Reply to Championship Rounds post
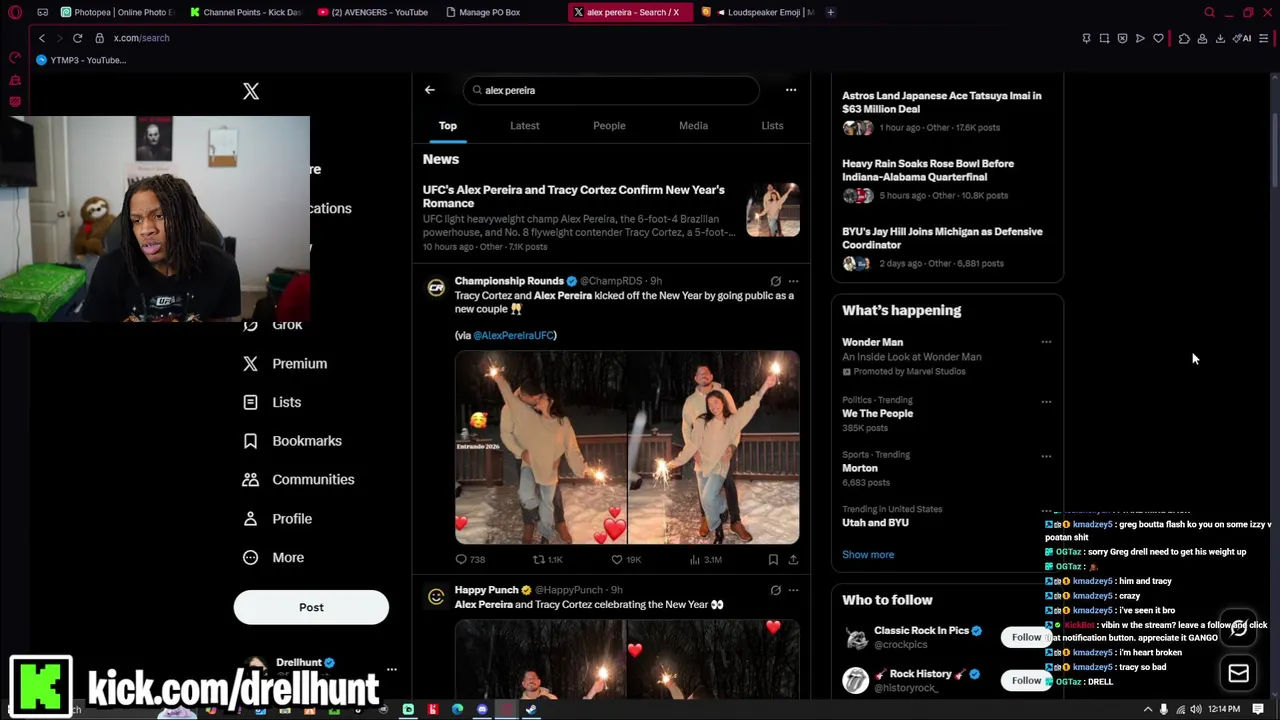The image size is (1280, 720). [x=471, y=560]
